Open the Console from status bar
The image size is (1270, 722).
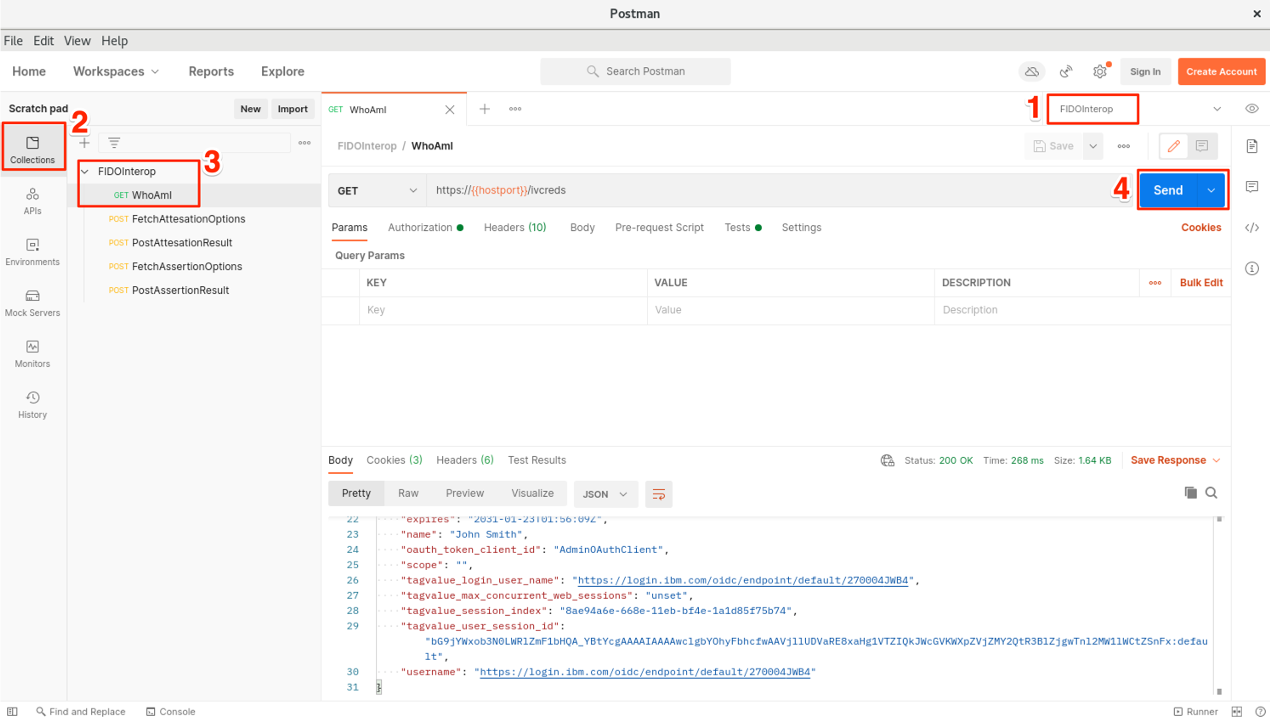[x=170, y=712]
